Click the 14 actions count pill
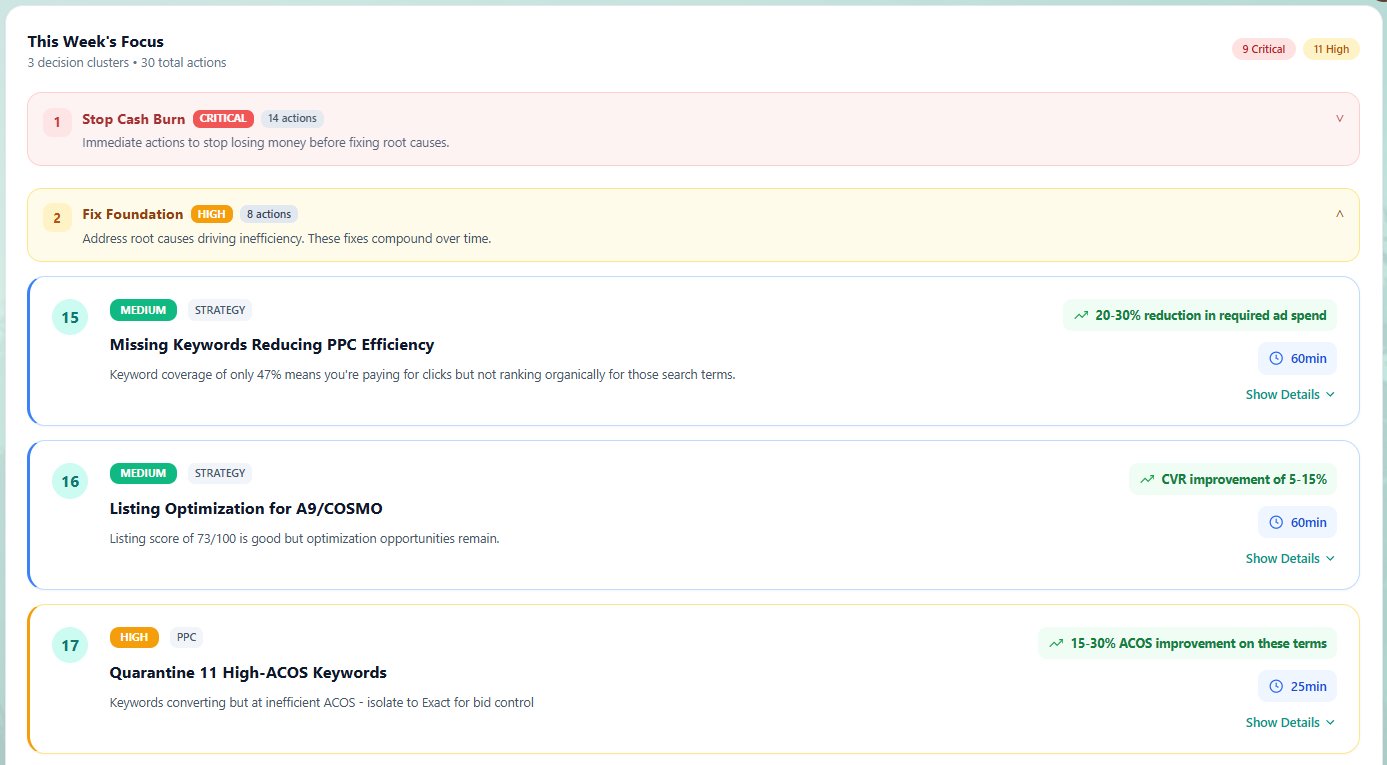This screenshot has height=765, width=1387. point(292,118)
